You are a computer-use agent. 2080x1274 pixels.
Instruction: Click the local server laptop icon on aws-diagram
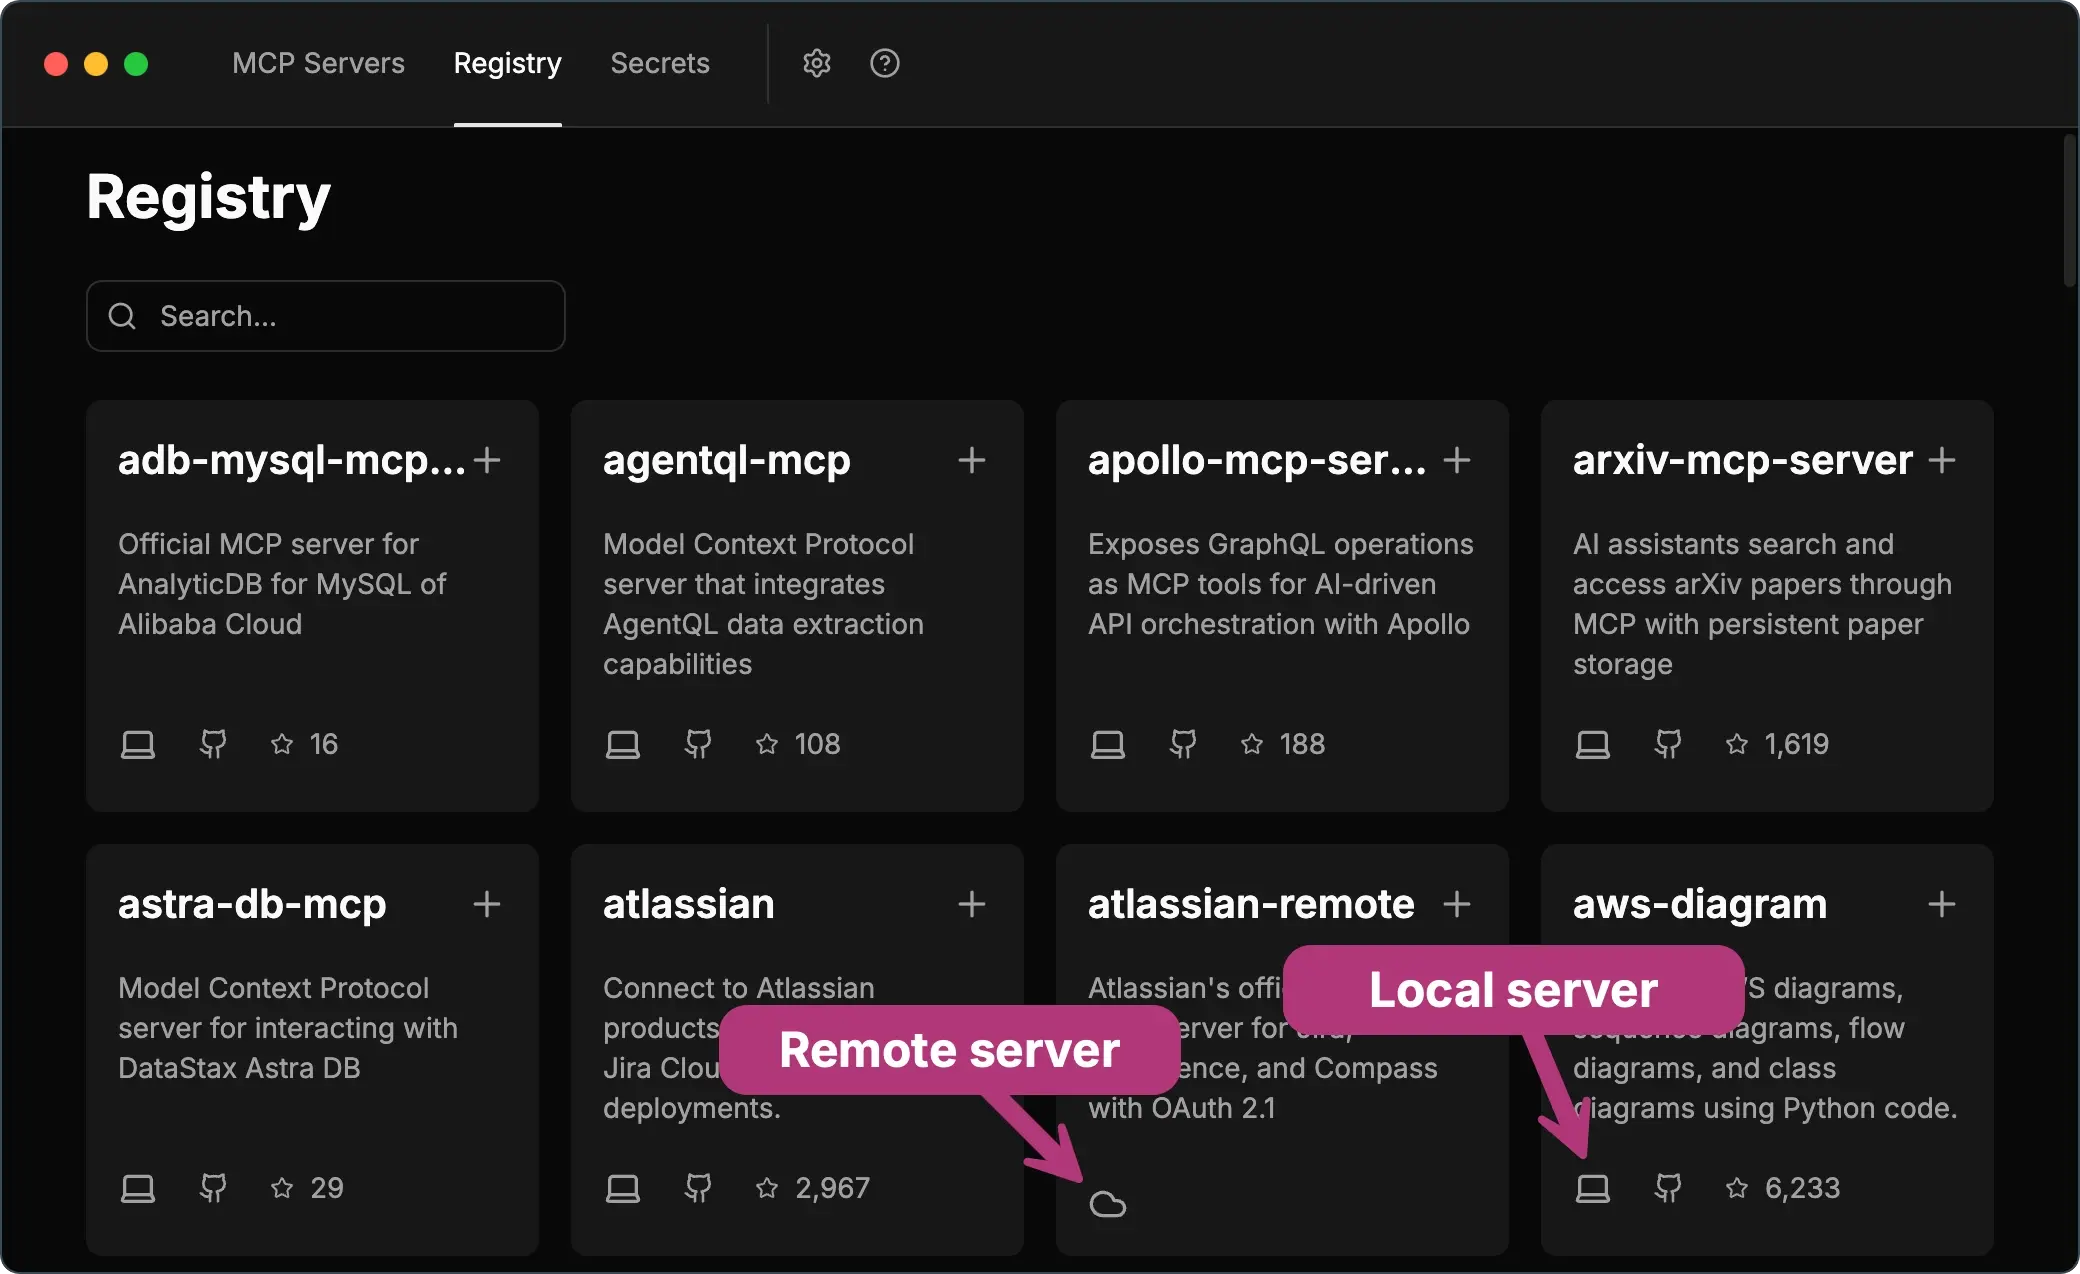click(1592, 1188)
